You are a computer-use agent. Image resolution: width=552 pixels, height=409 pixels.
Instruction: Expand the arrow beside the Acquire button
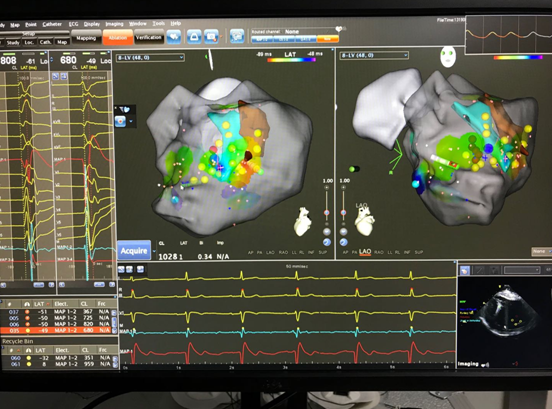[154, 251]
